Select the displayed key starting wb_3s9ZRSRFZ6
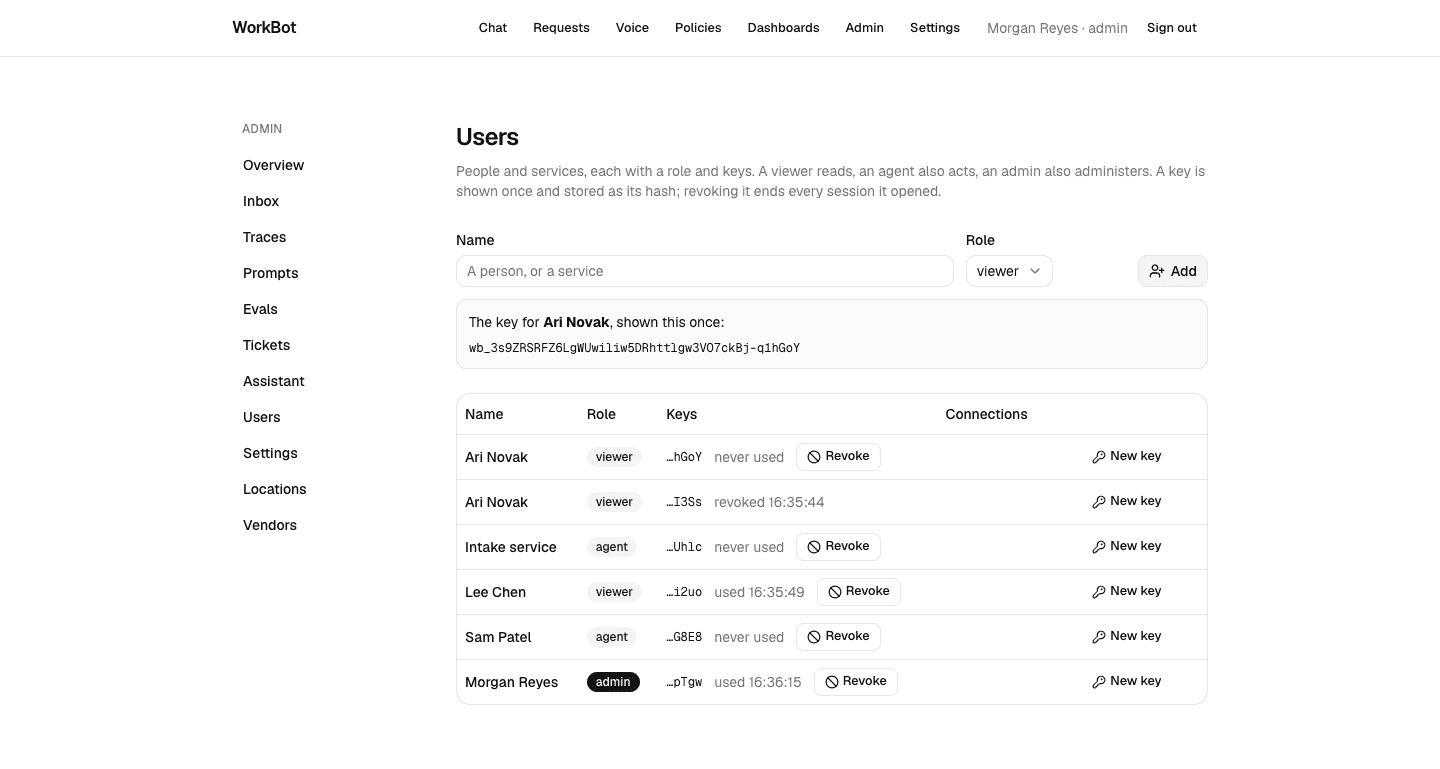Image resolution: width=1440 pixels, height=769 pixels. click(634, 348)
